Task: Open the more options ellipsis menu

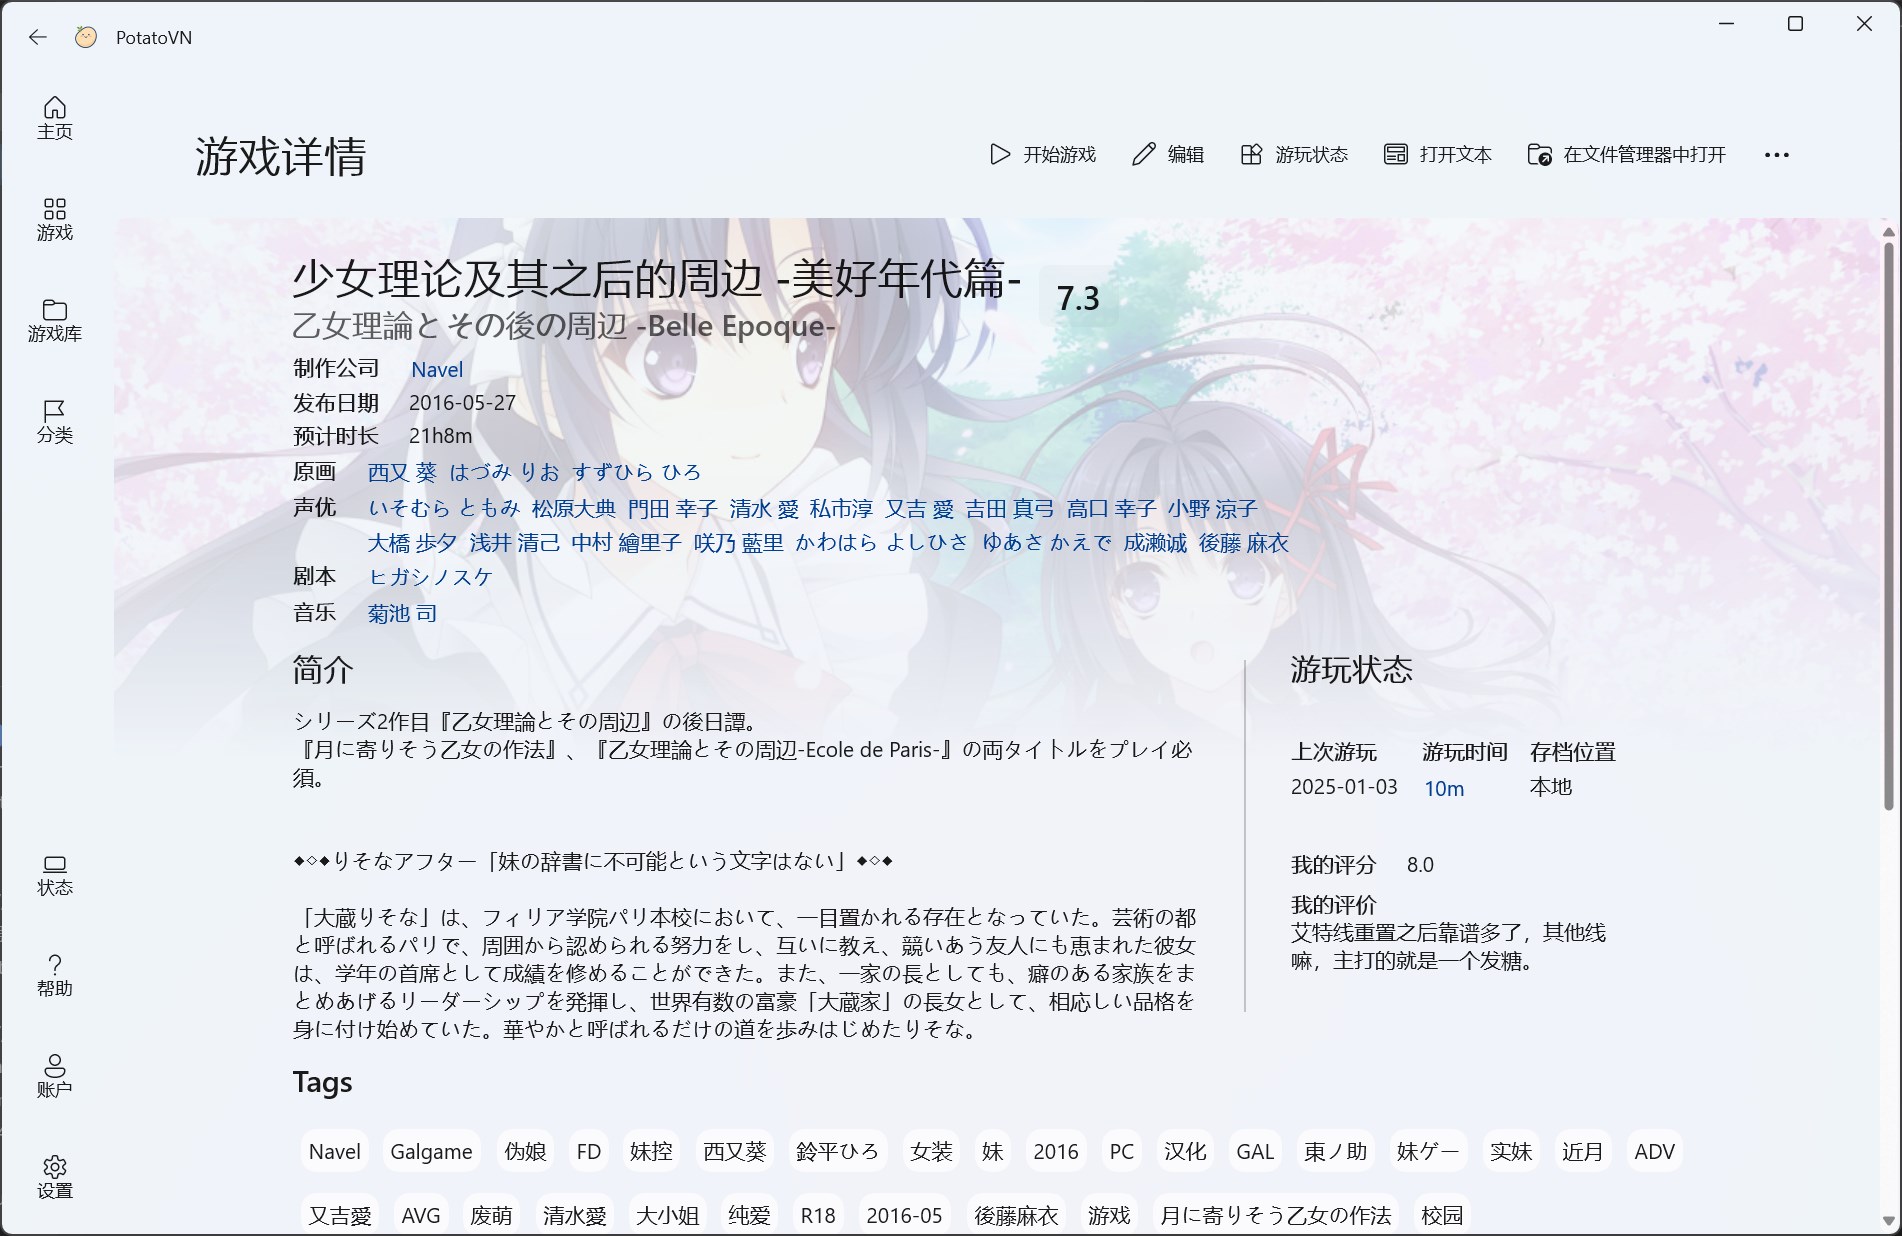Action: 1777,154
